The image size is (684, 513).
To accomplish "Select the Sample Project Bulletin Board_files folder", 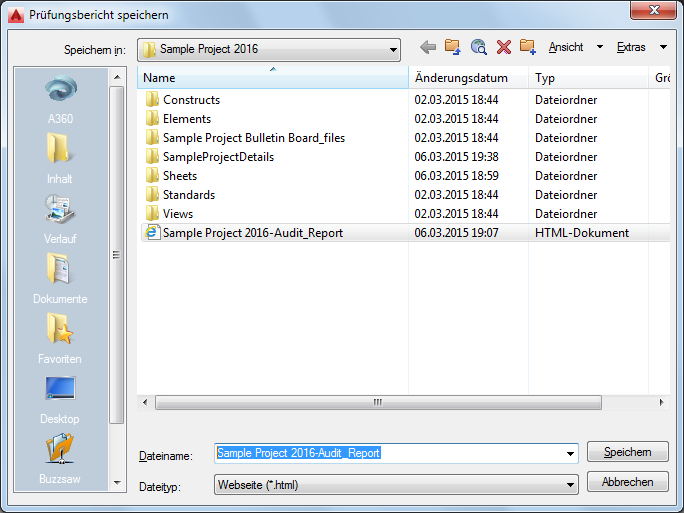I will 254,138.
